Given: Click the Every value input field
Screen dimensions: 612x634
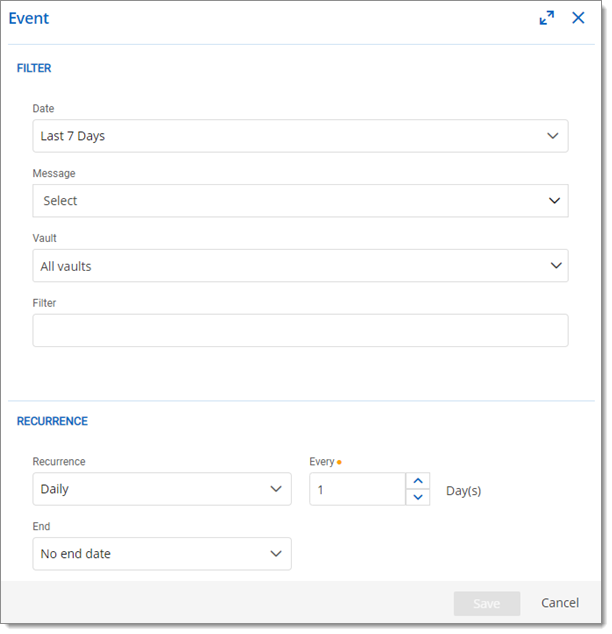Looking at the screenshot, I should point(357,489).
